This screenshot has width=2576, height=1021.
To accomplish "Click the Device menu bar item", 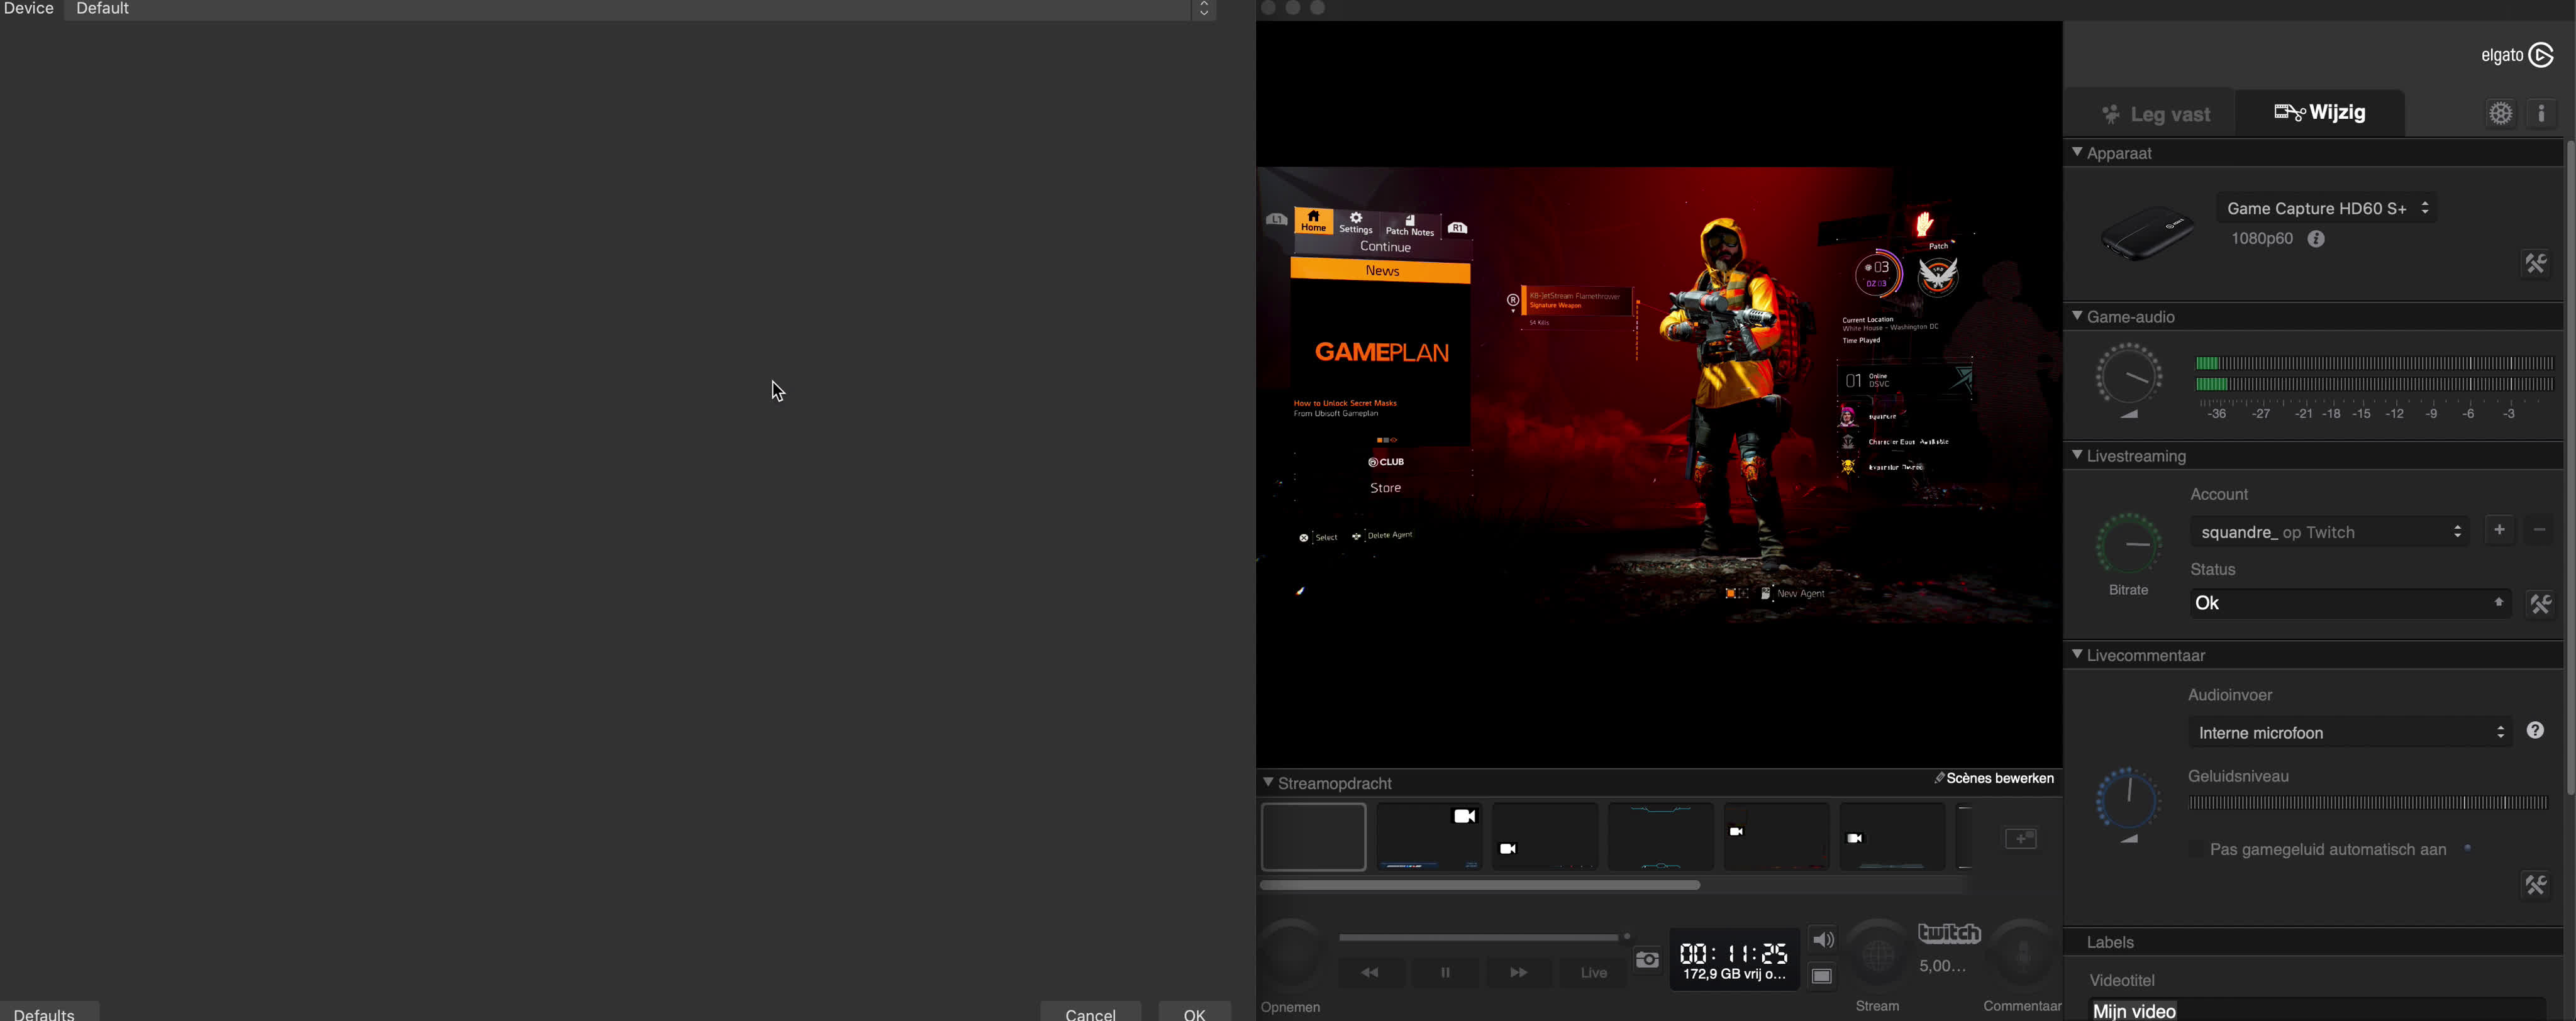I will point(28,8).
